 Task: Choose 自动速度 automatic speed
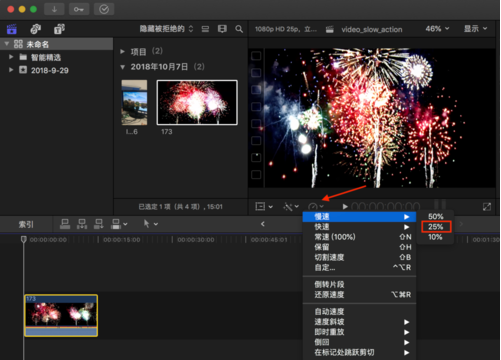pyautogui.click(x=359, y=312)
